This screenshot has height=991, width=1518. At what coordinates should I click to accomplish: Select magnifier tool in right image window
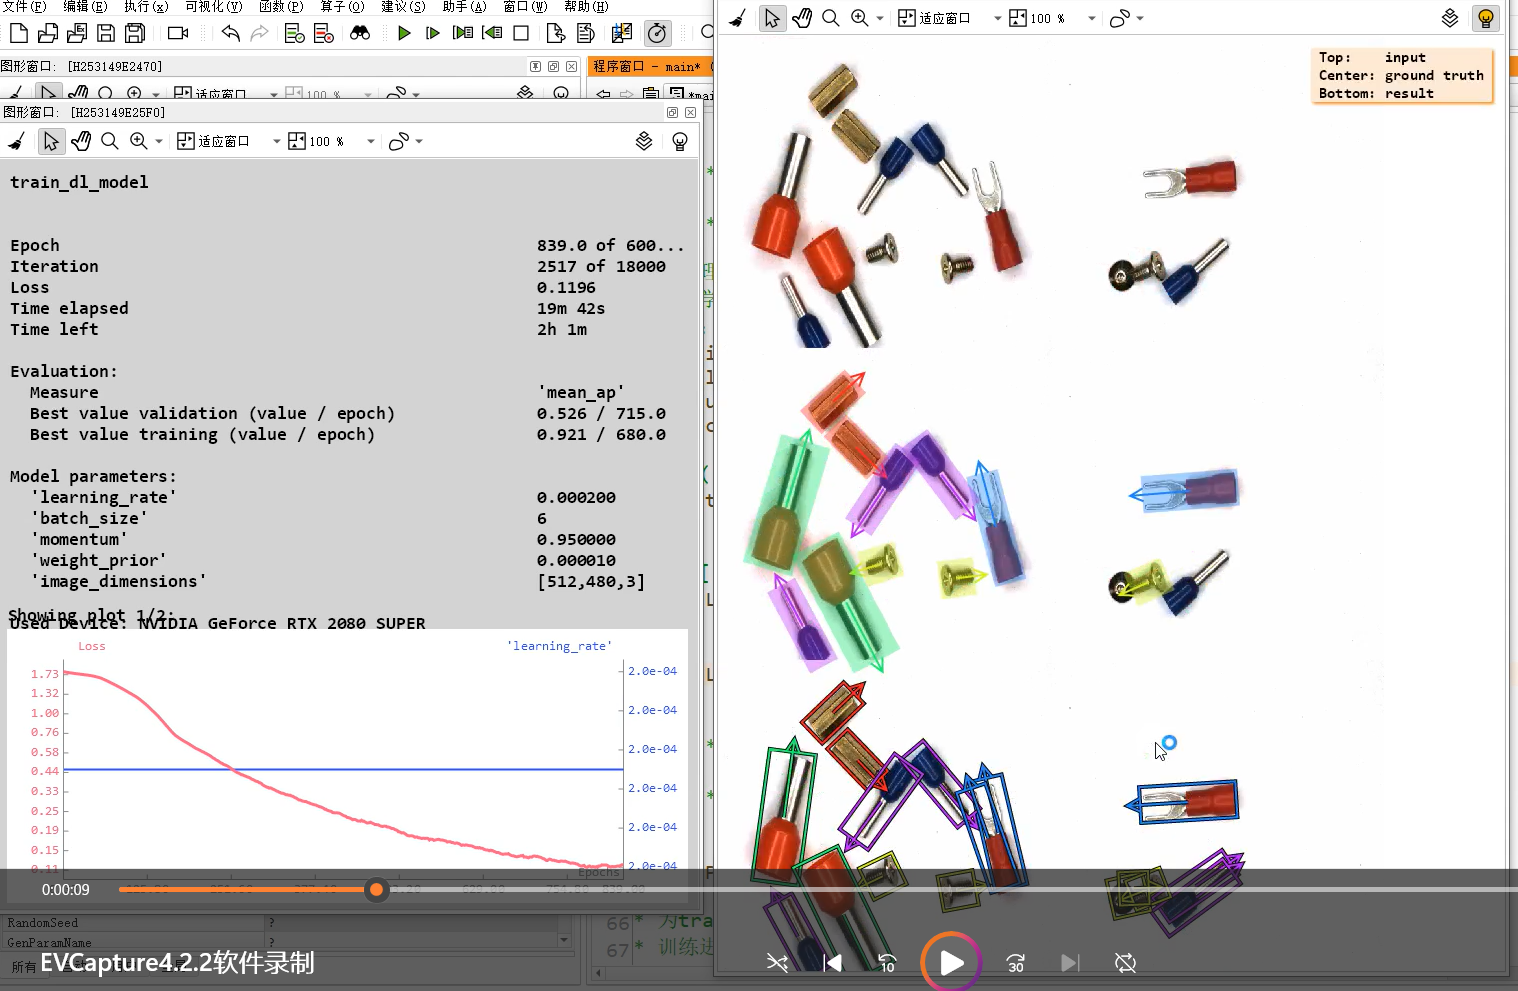pyautogui.click(x=831, y=18)
